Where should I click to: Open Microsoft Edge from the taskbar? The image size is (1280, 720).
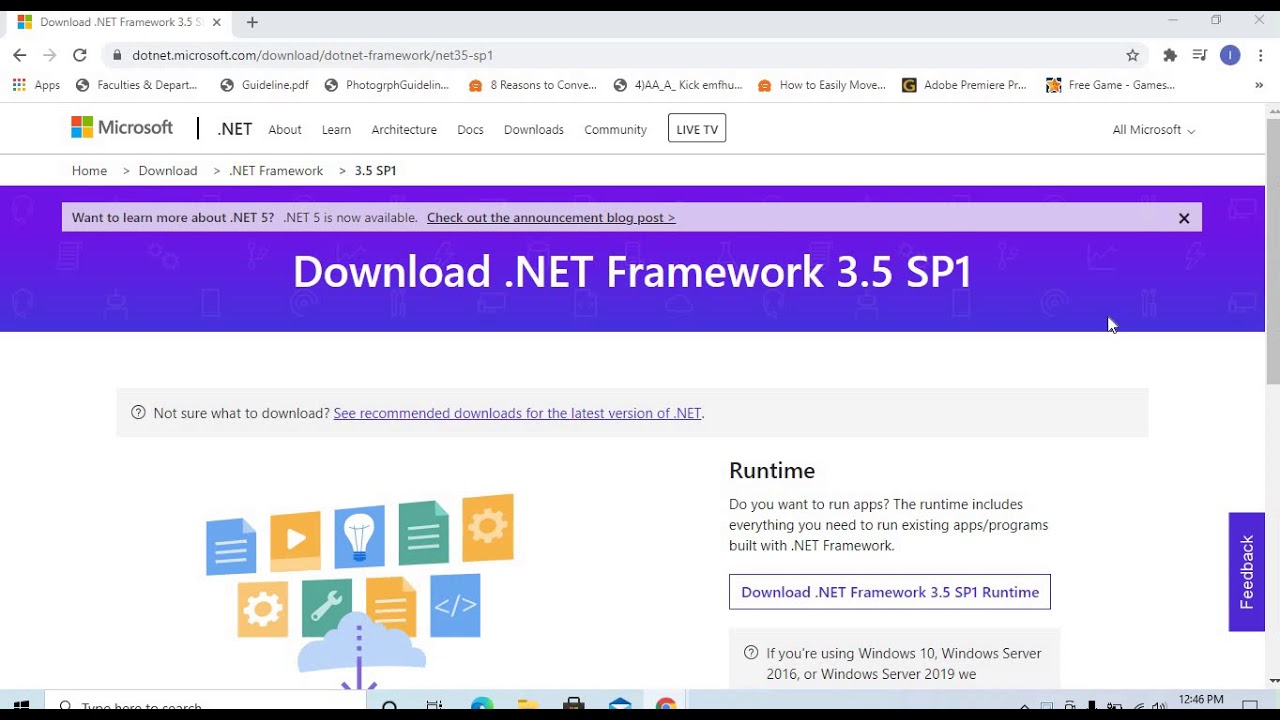482,705
